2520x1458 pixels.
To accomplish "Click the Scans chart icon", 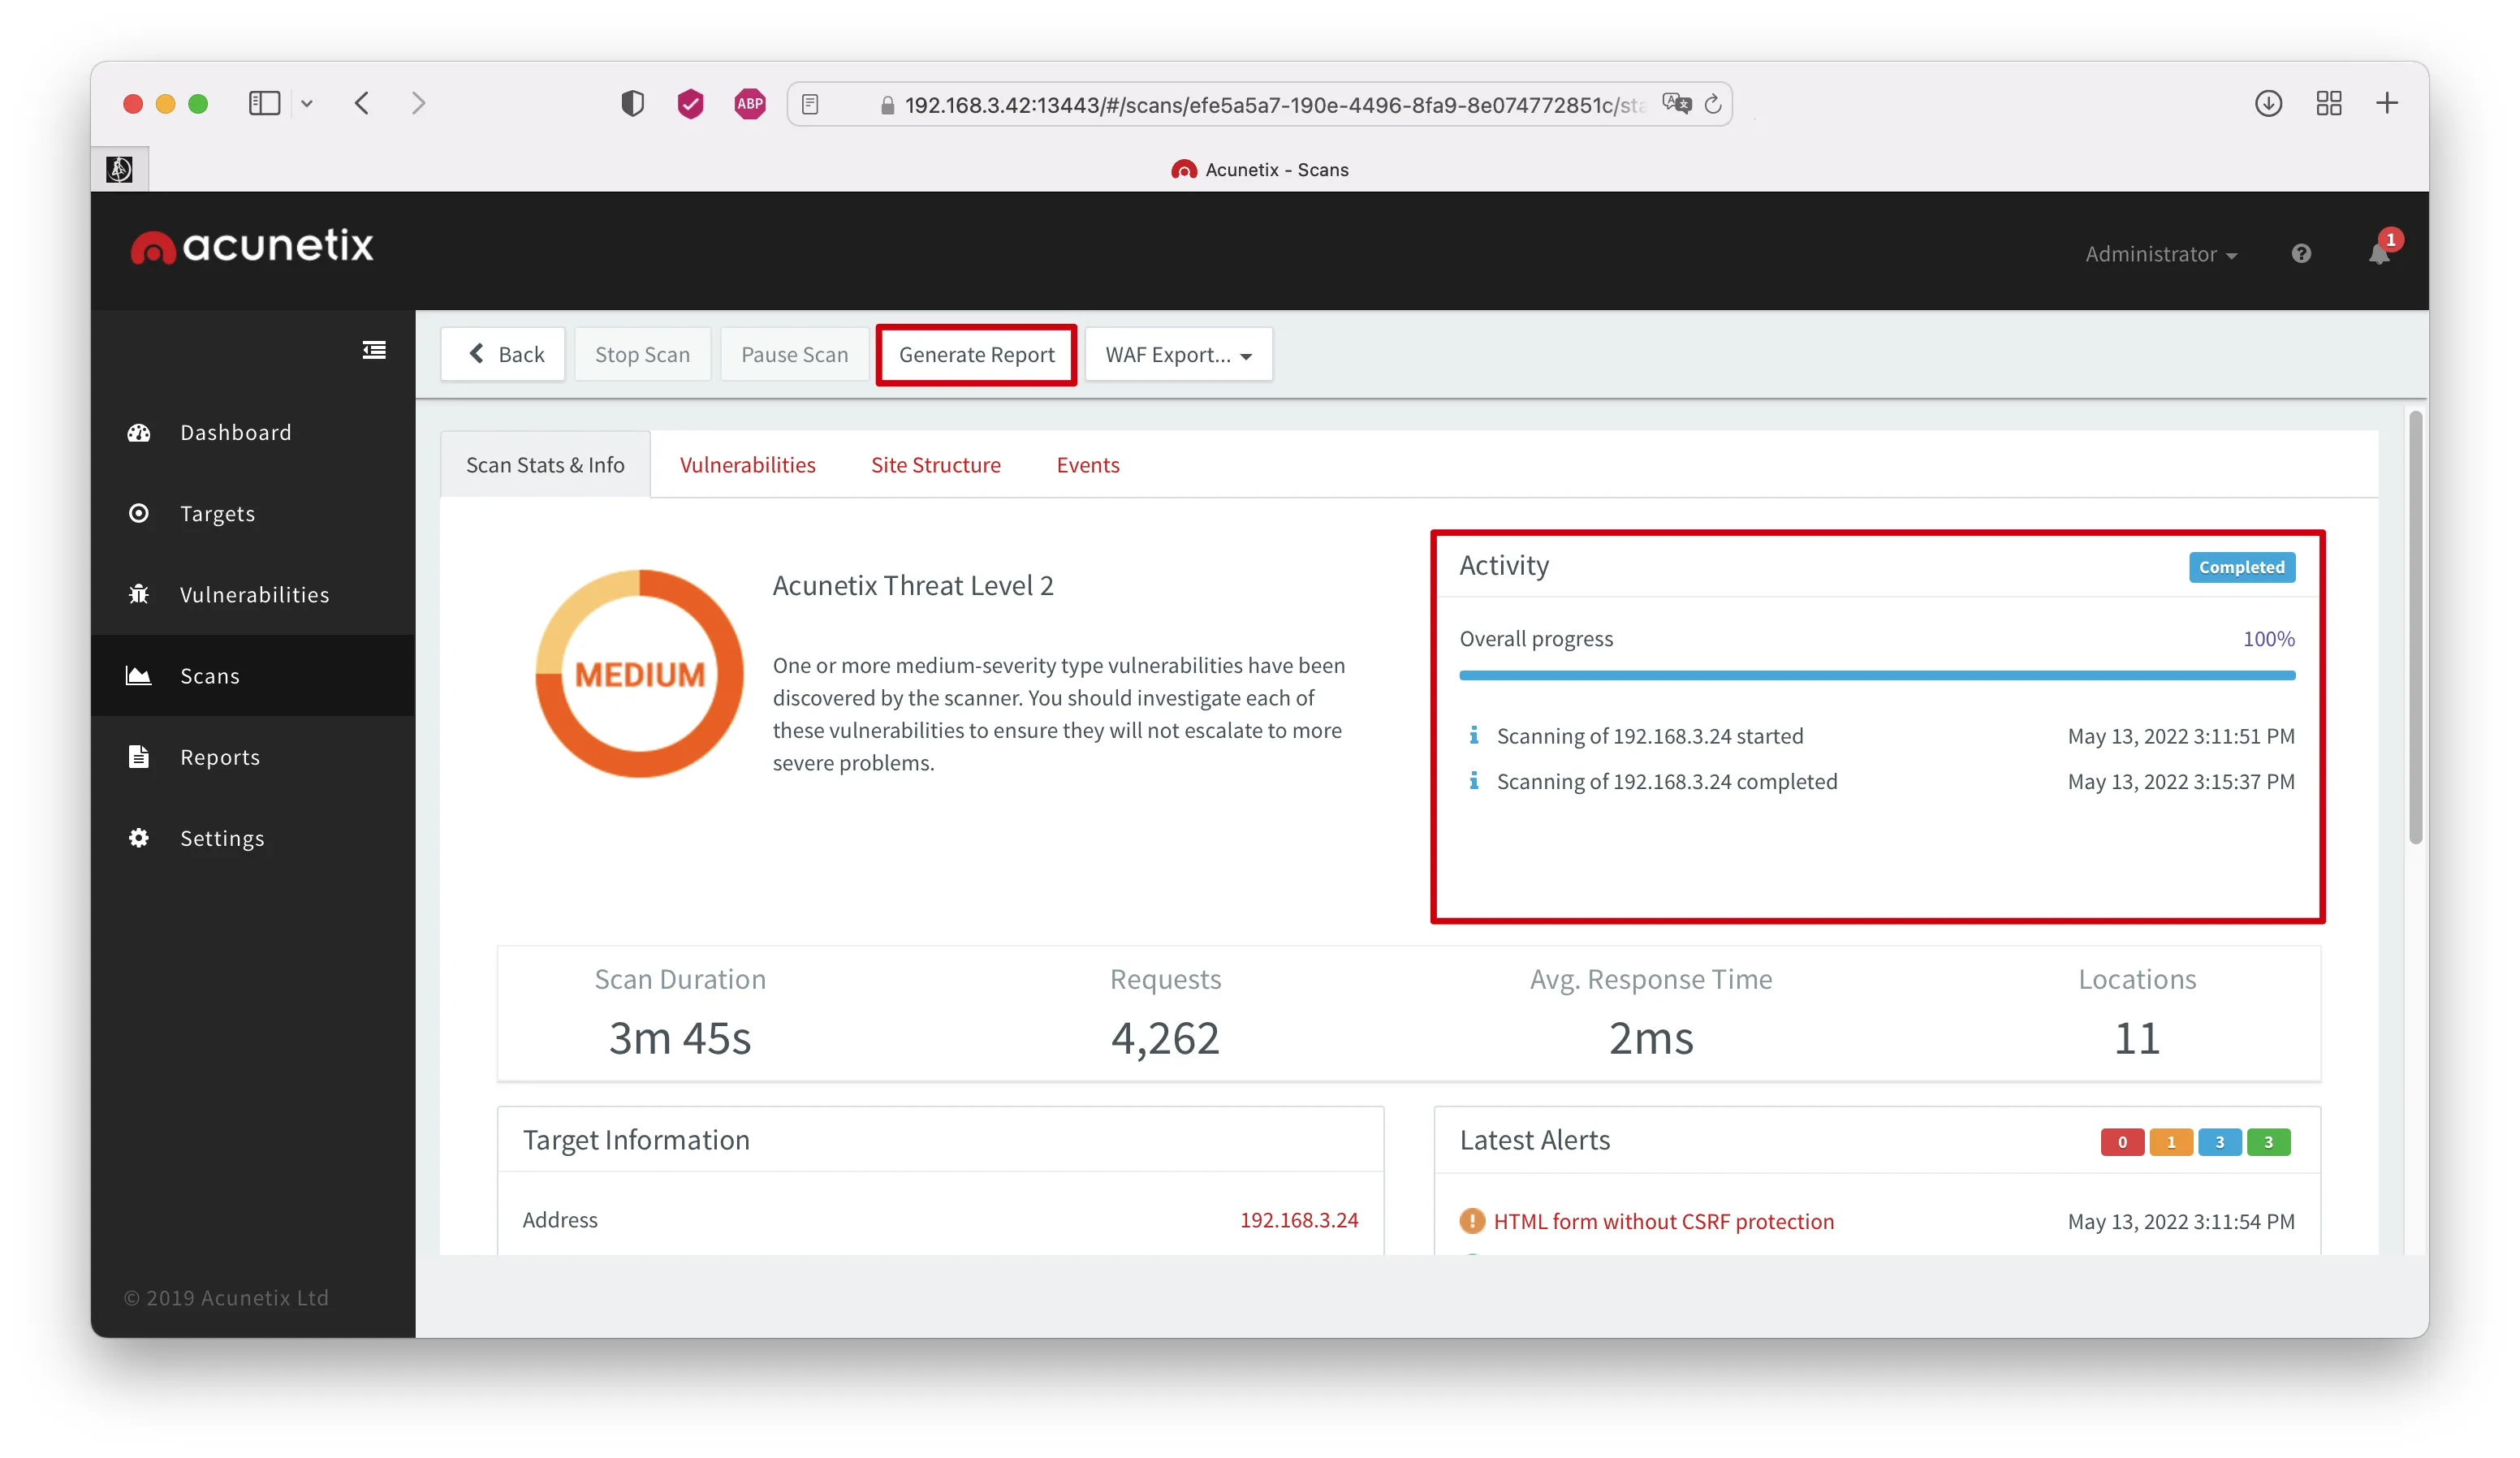I will [x=139, y=676].
